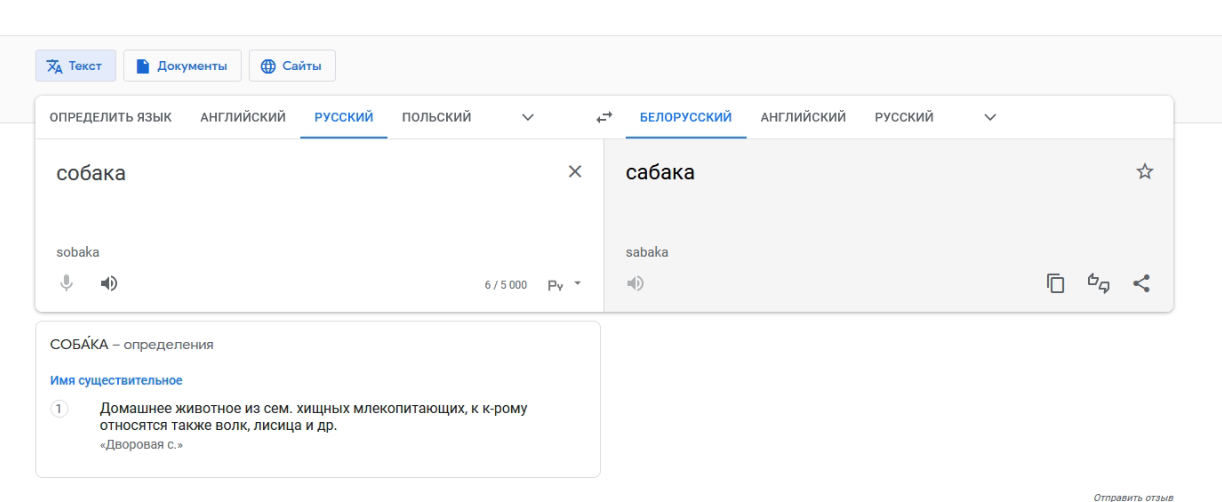Set target language to Русский
The height and width of the screenshot is (502, 1222).
[904, 117]
